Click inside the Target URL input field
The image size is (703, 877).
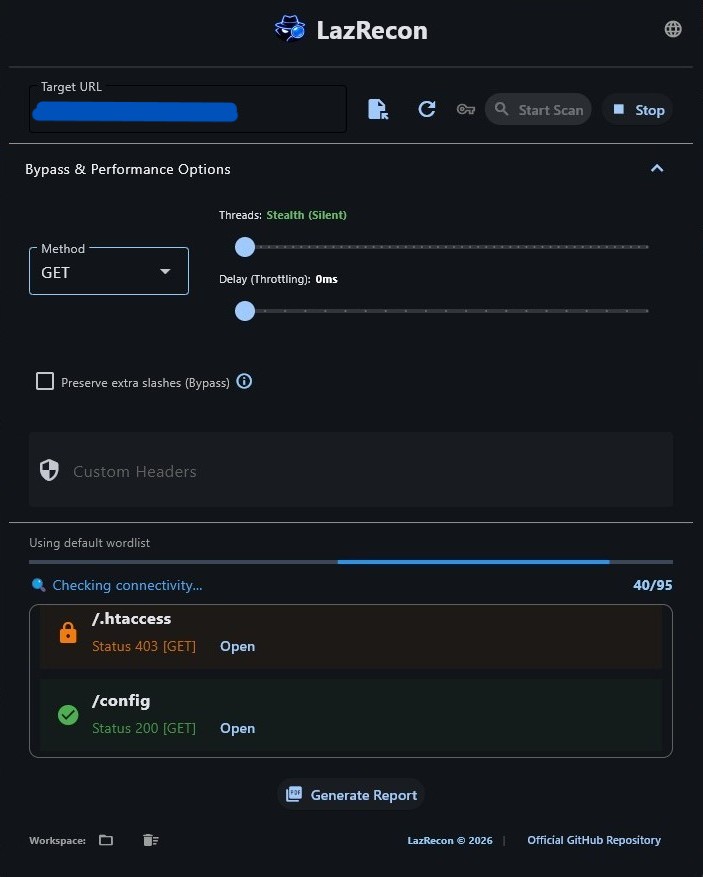tap(187, 112)
